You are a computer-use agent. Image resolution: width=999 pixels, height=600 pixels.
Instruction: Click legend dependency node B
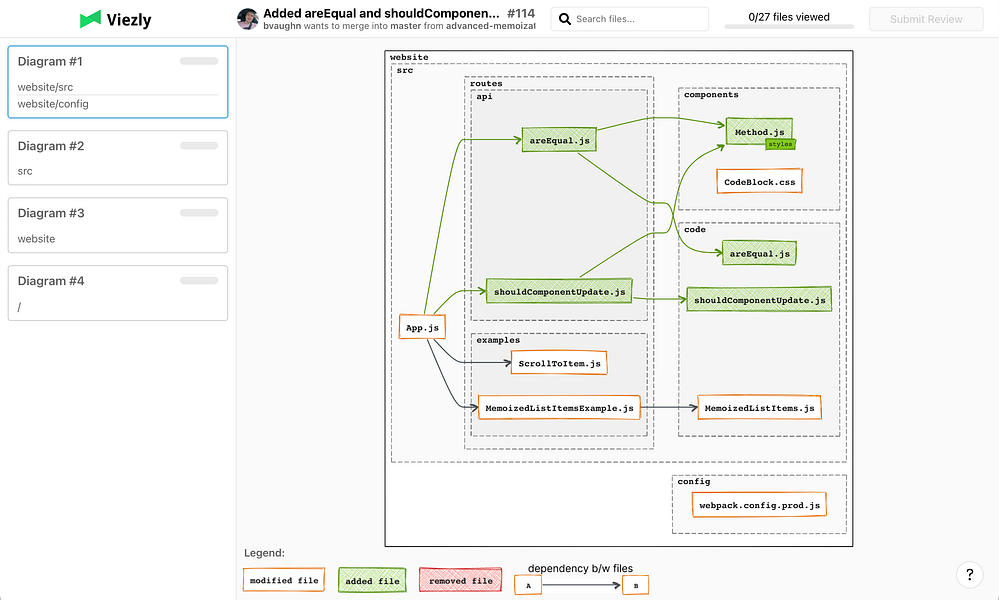[635, 585]
